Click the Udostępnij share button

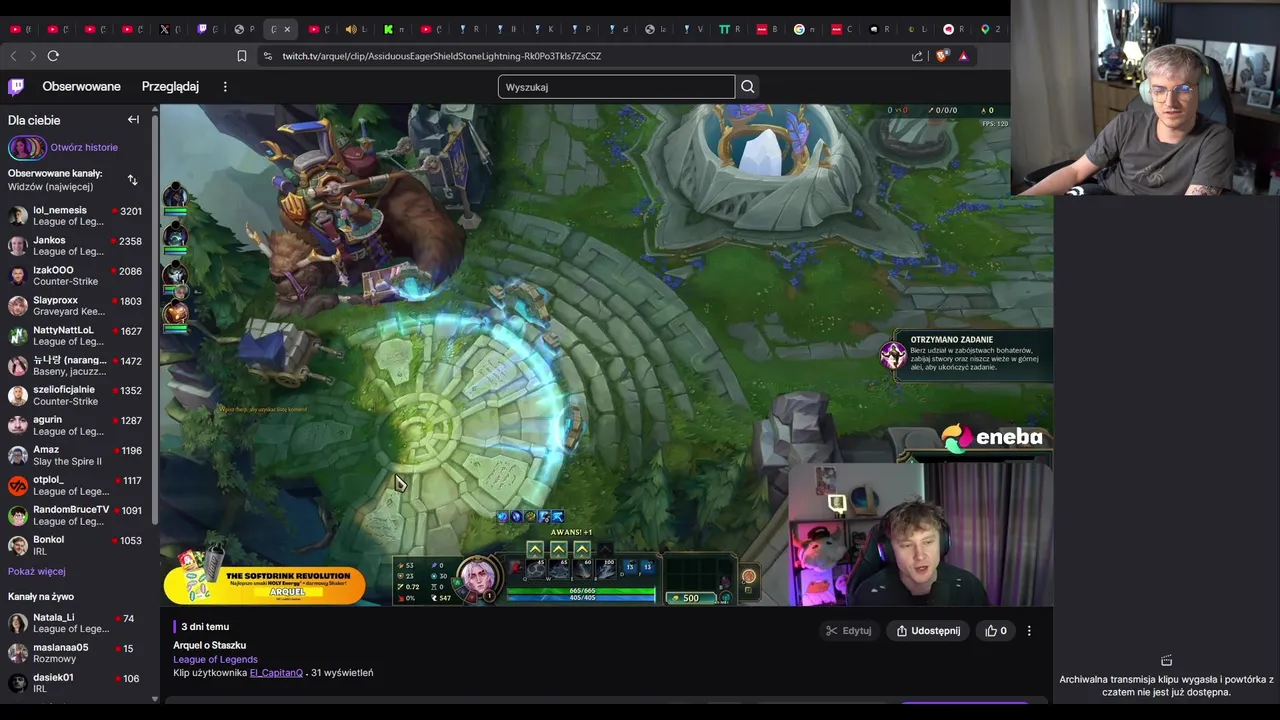click(x=929, y=631)
